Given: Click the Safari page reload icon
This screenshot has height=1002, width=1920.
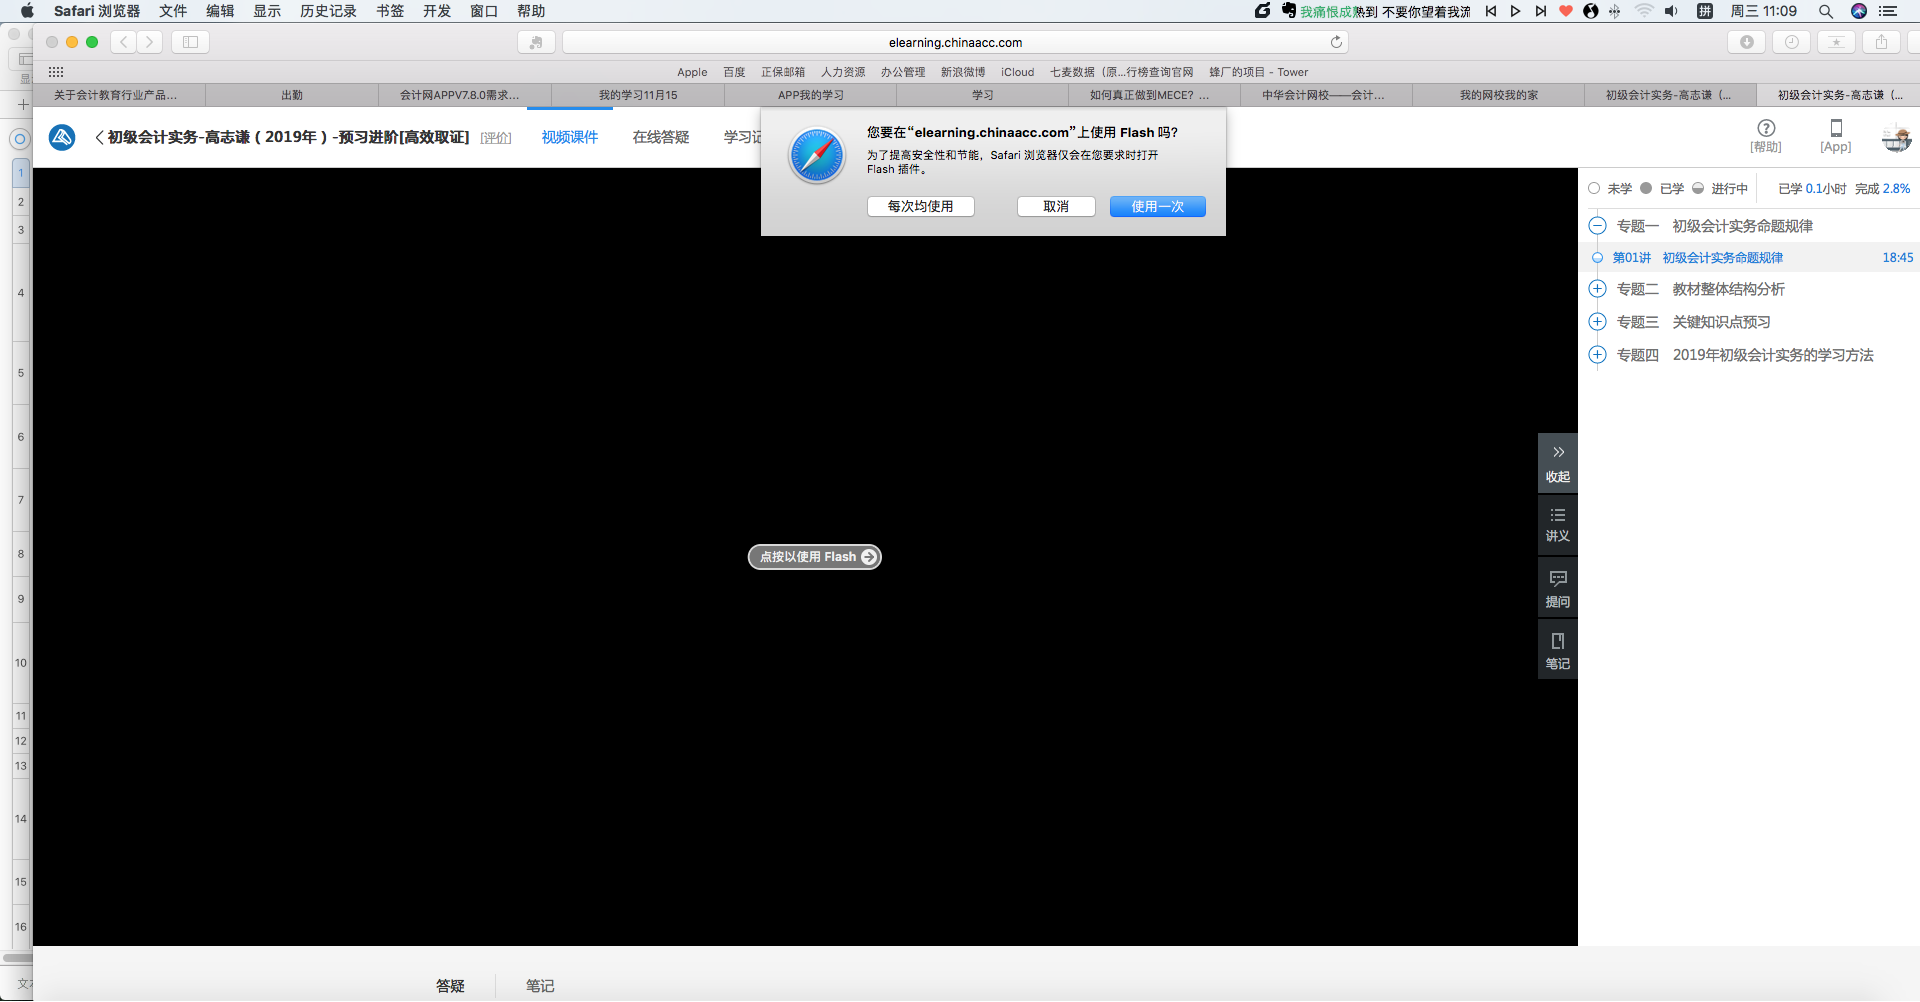Looking at the screenshot, I should pos(1335,42).
